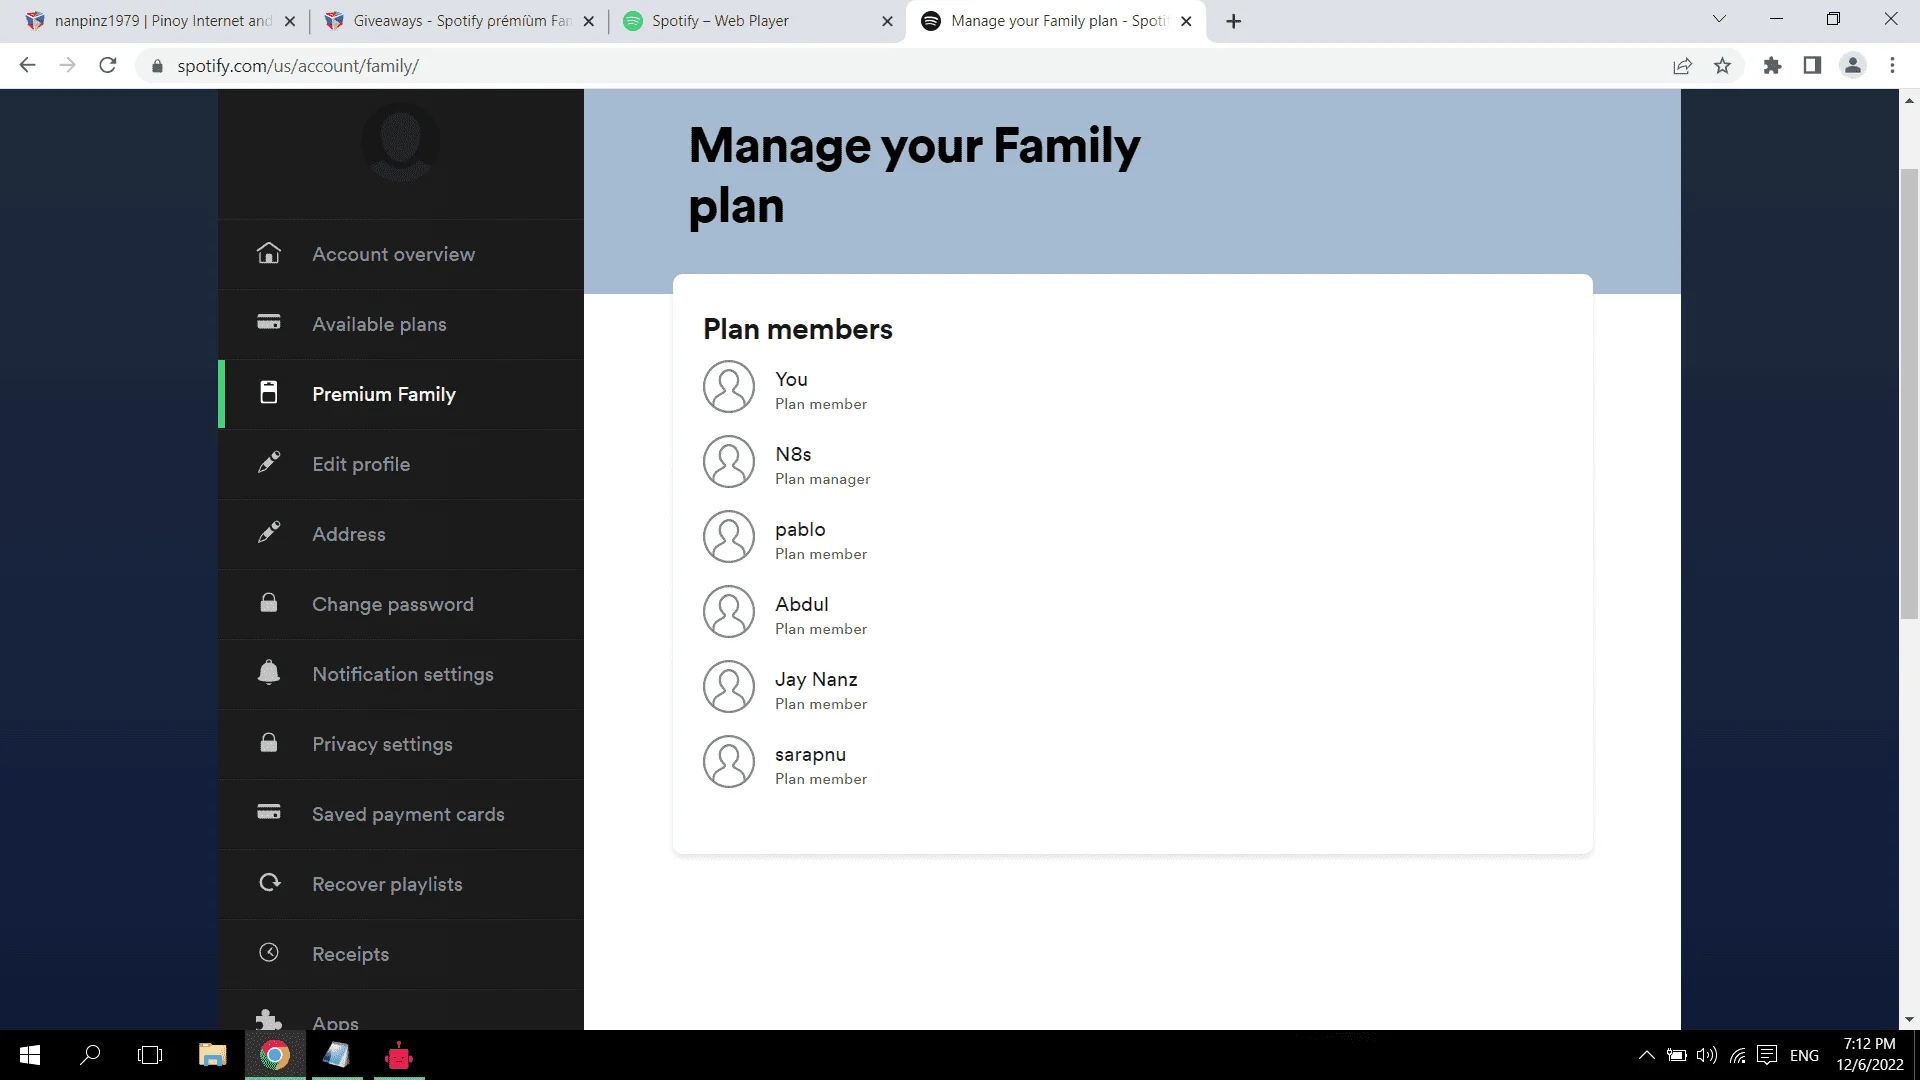Click the taskbar clock showing 7:12 PM
This screenshot has height=1080, width=1920.
1869,1055
